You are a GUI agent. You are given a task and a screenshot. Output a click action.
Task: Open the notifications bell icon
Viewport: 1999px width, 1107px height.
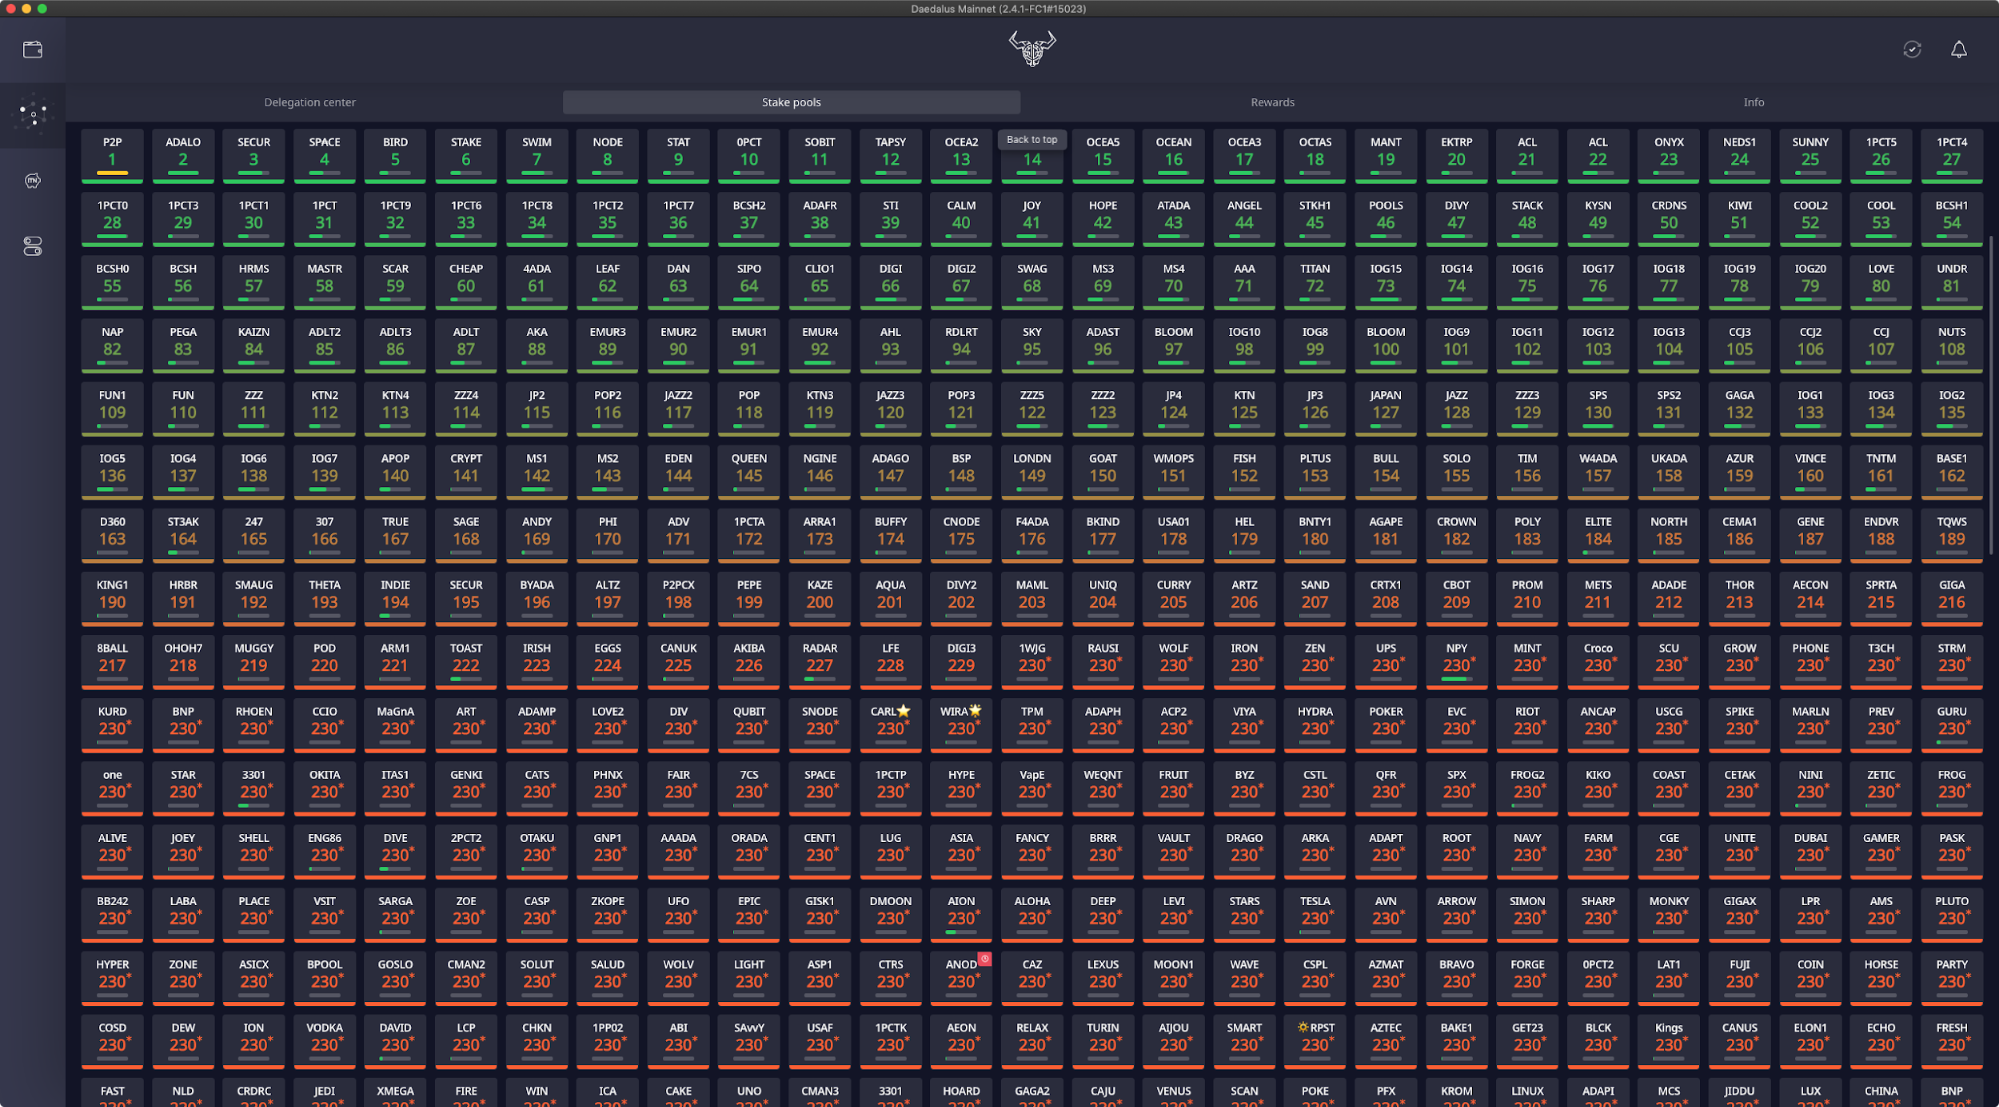pos(1958,49)
